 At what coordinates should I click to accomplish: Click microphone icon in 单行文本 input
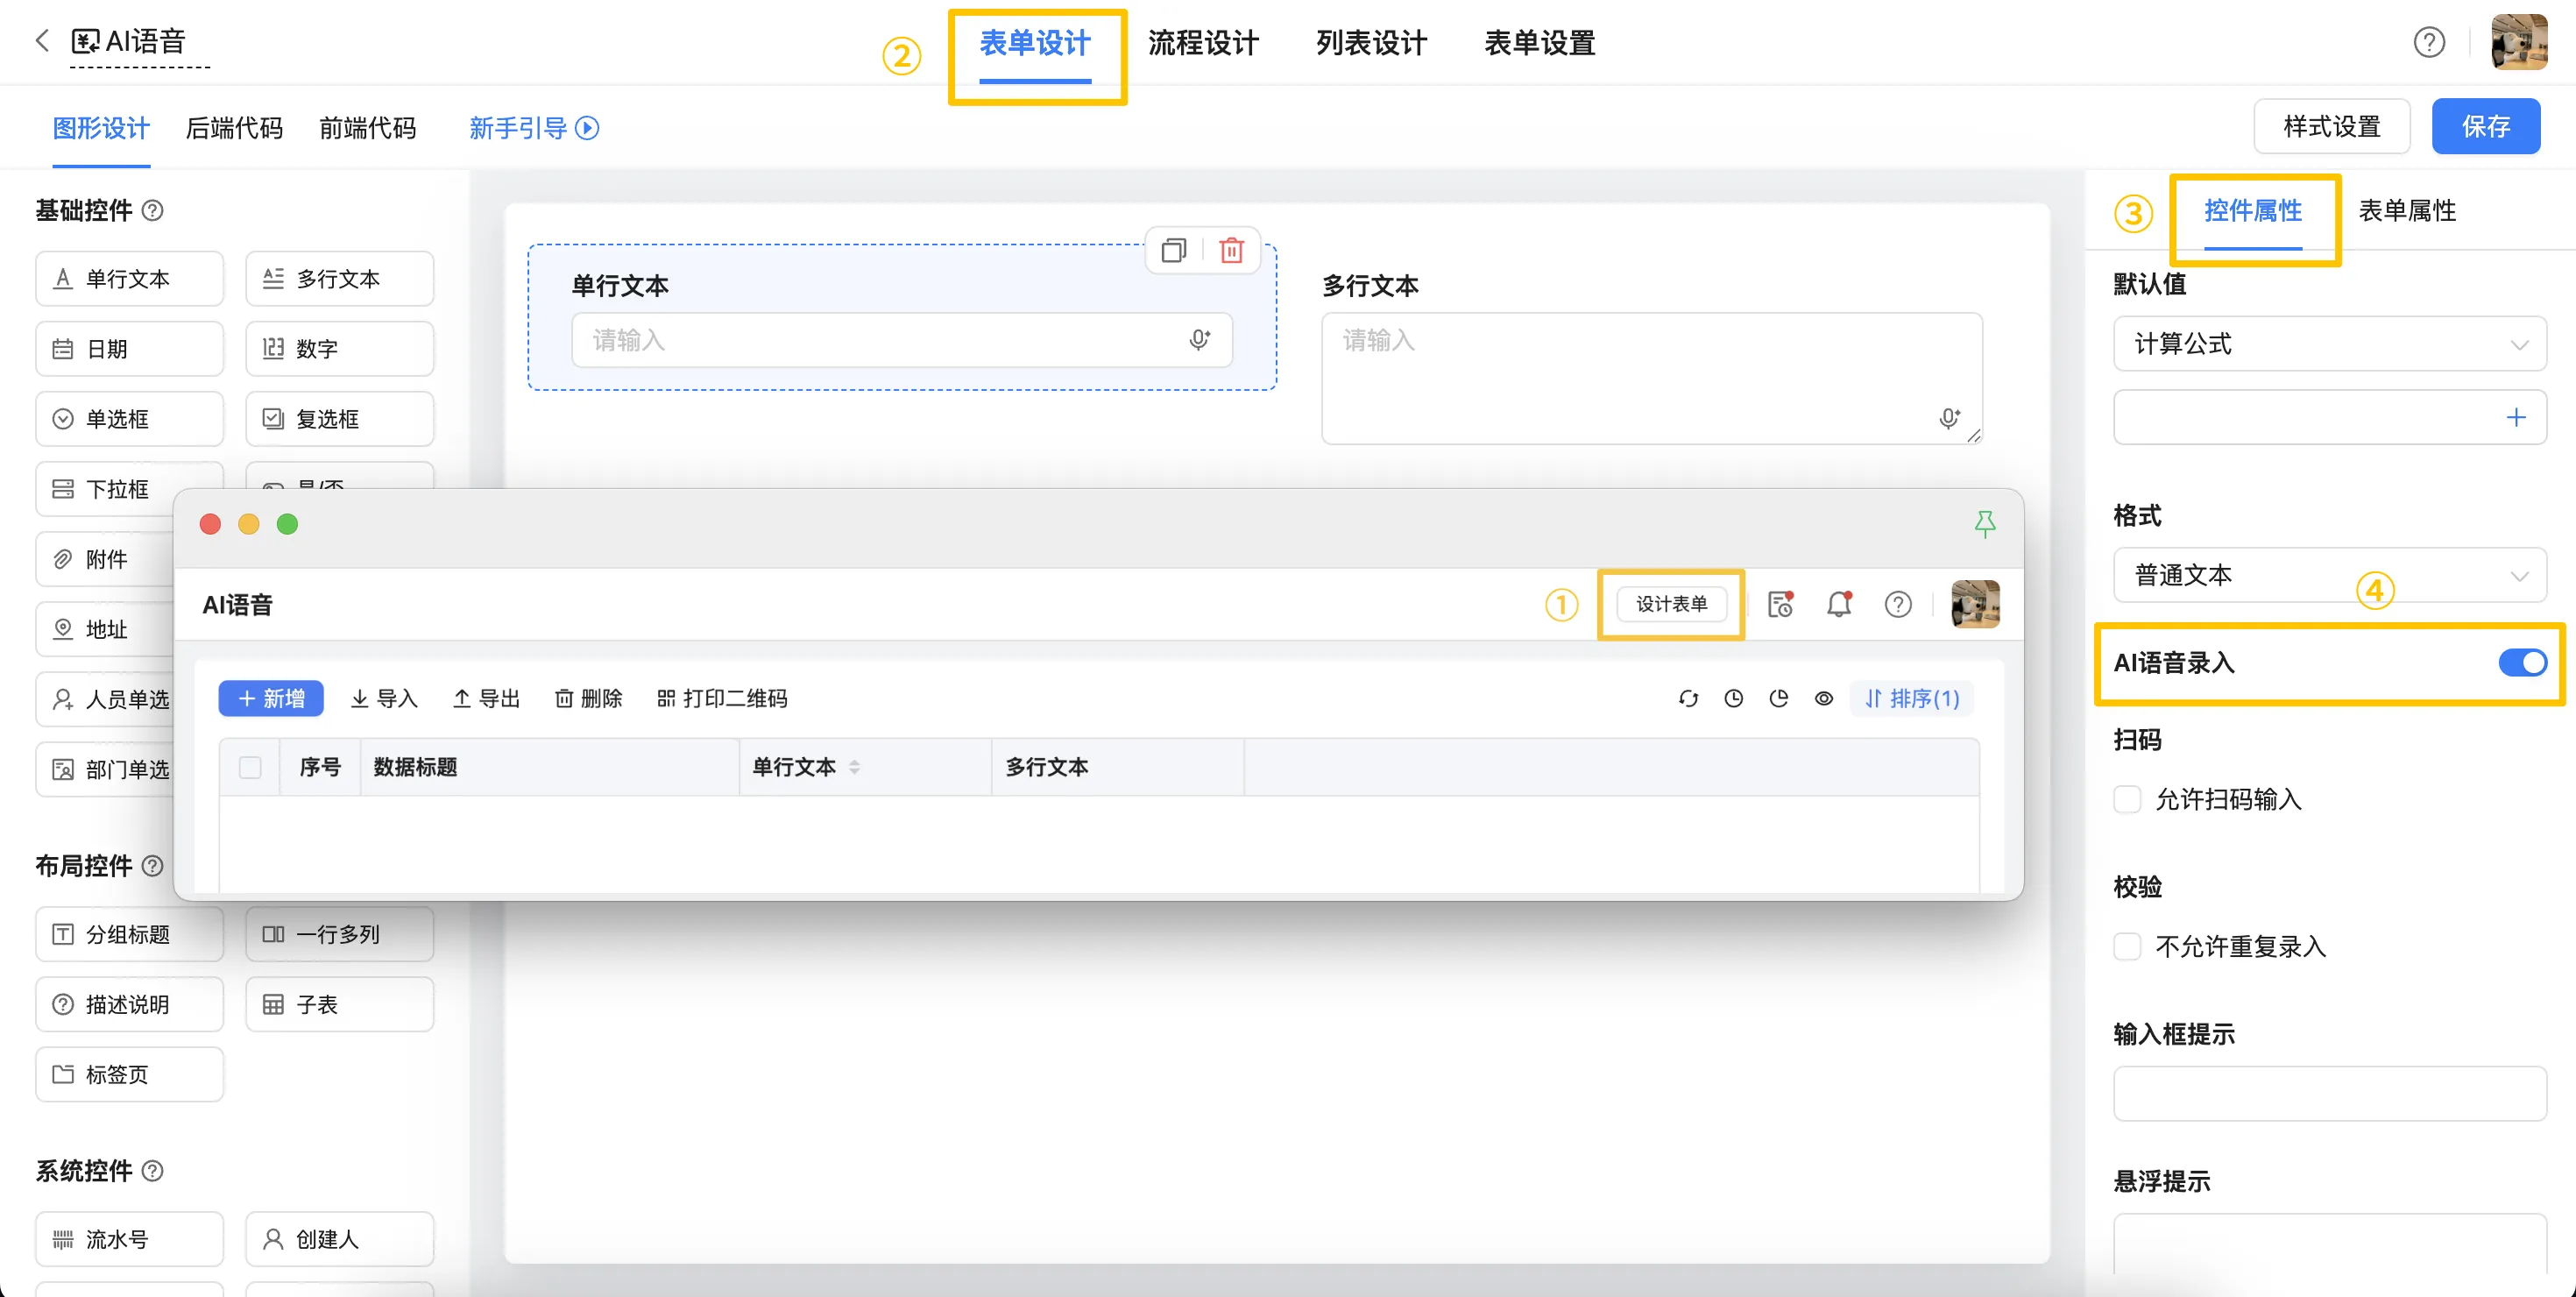click(1199, 340)
